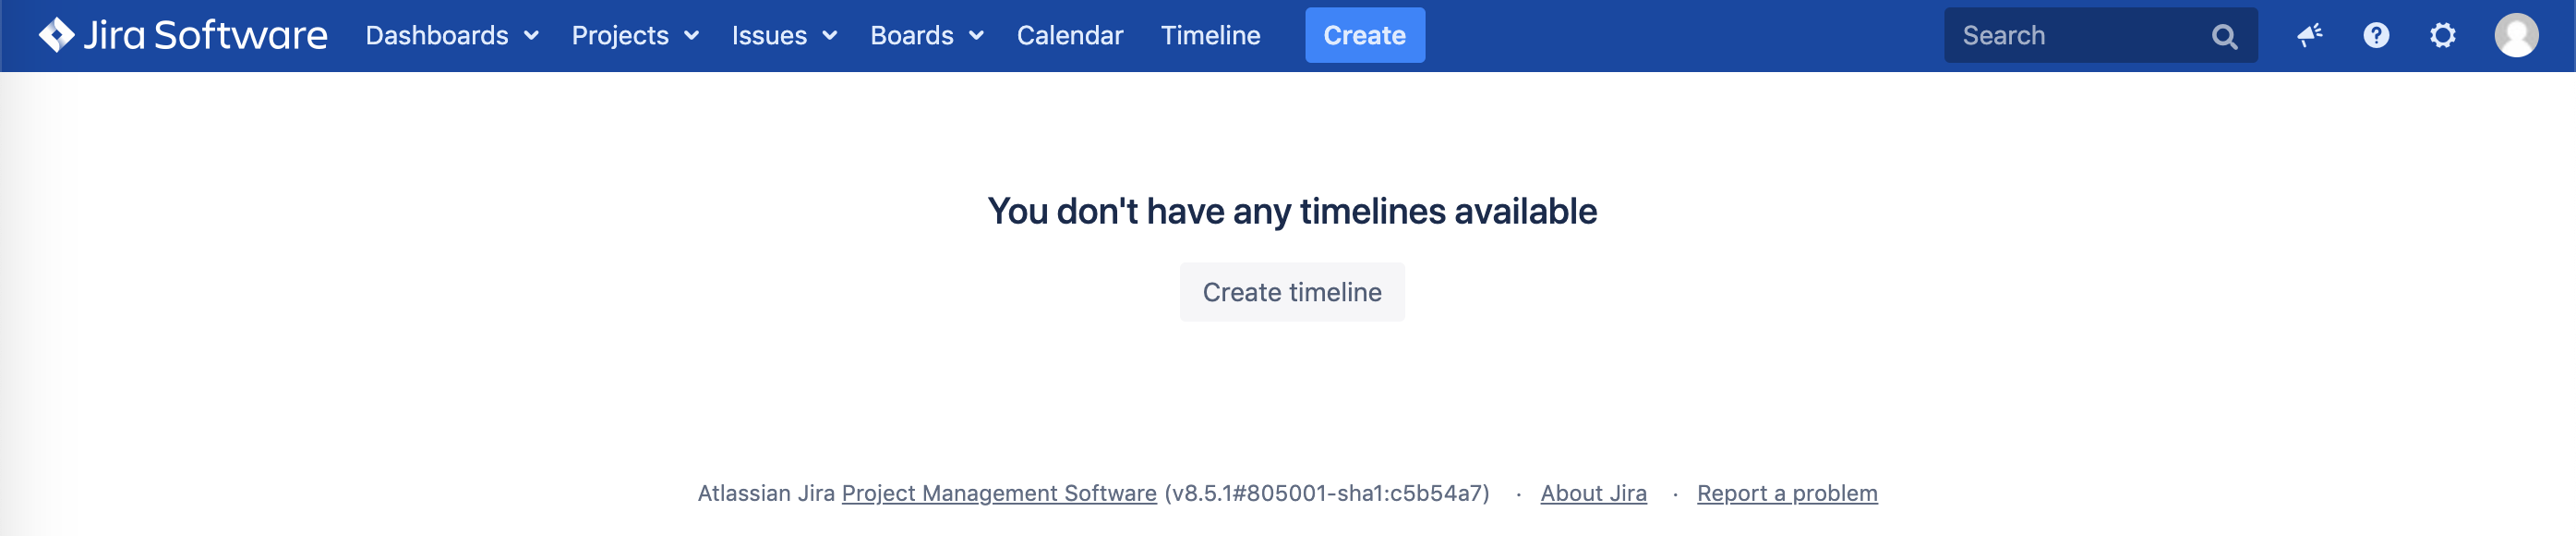The width and height of the screenshot is (2576, 536).
Task: Click the Jira Software logo icon
Action: [56, 35]
